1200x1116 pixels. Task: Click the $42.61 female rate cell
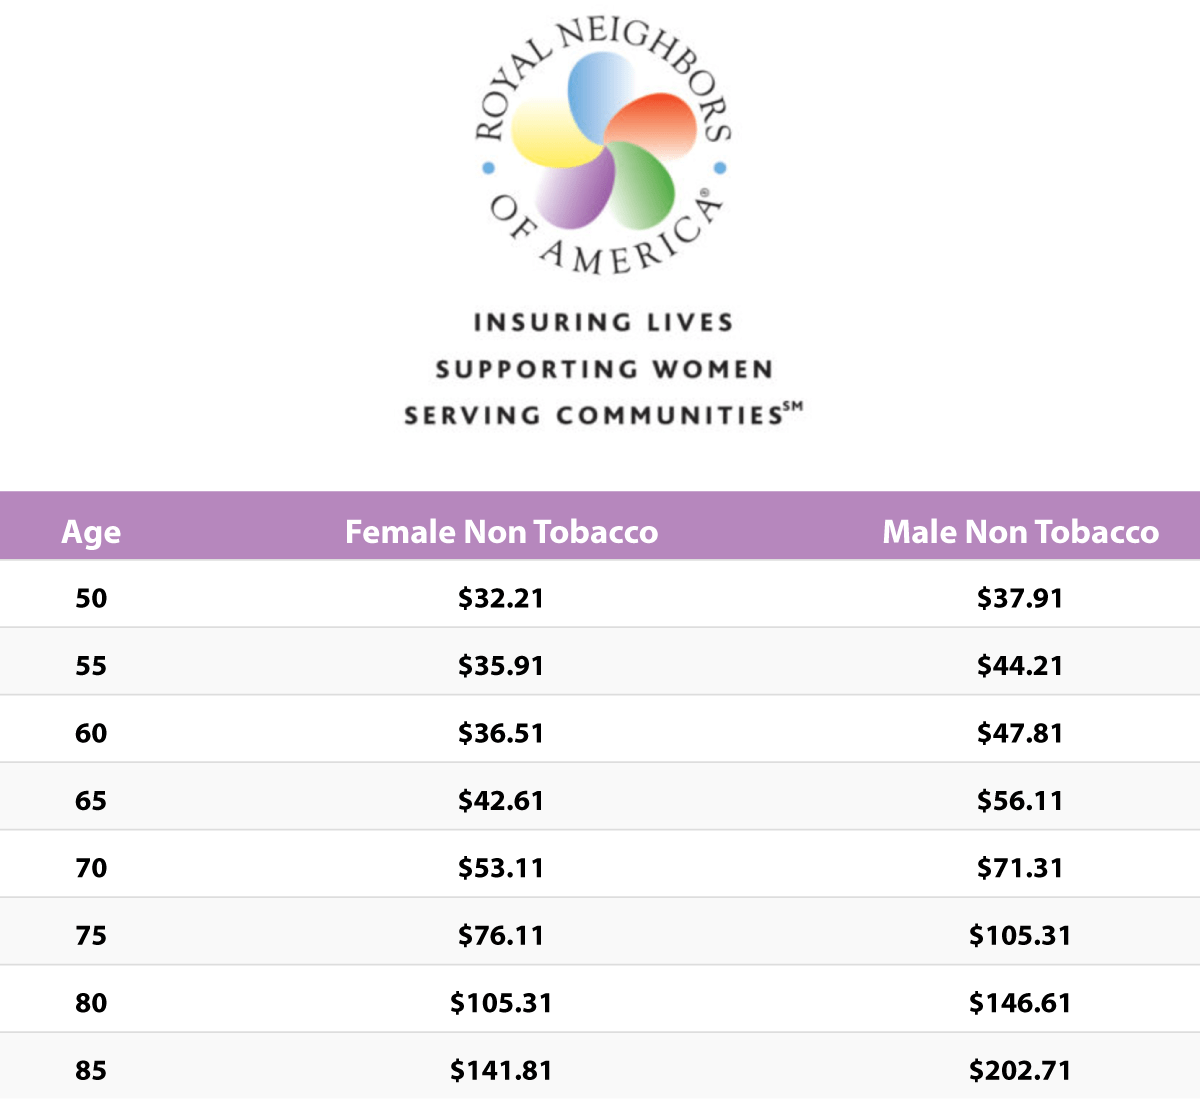point(501,801)
